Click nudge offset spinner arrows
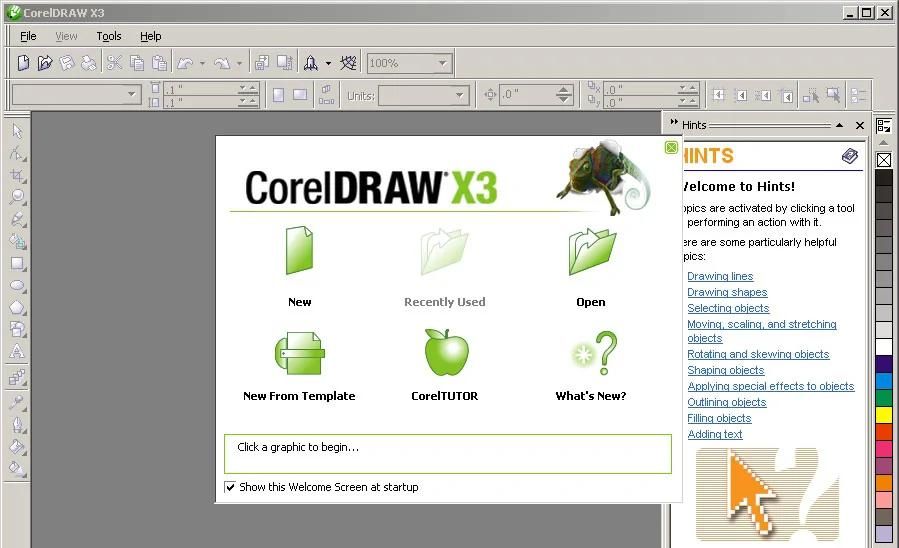 (564, 95)
